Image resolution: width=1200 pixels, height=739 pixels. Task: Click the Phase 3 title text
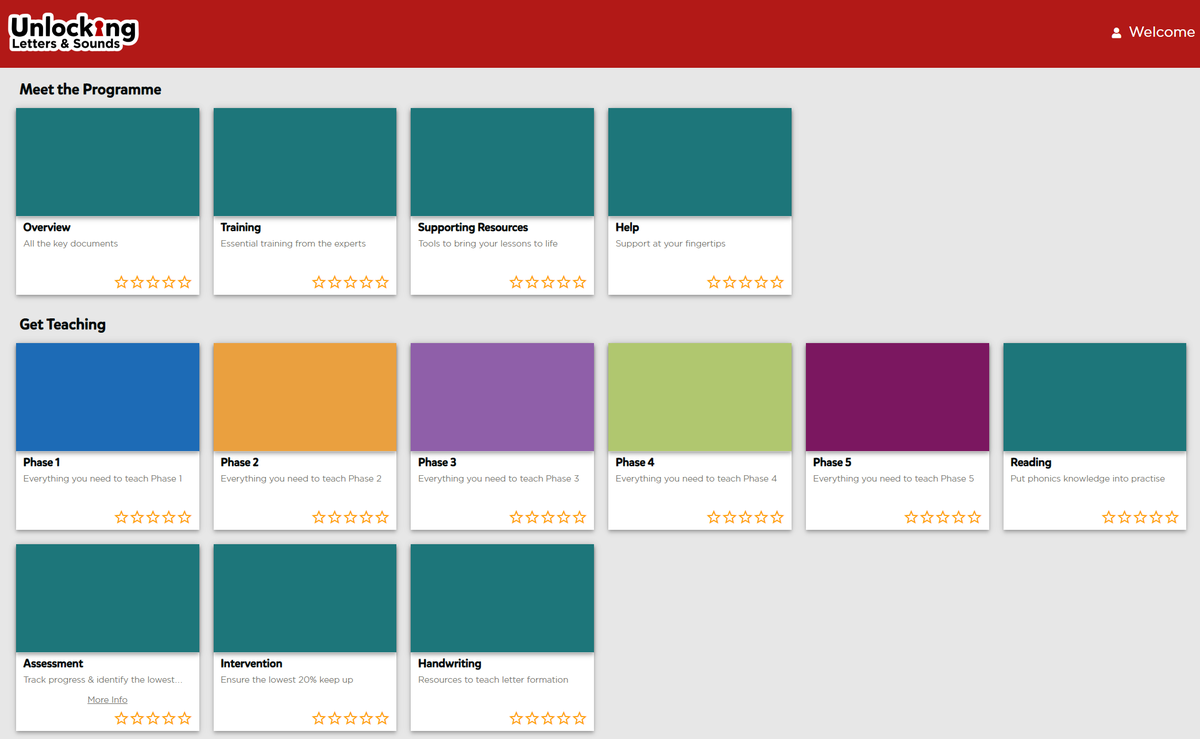click(x=437, y=463)
